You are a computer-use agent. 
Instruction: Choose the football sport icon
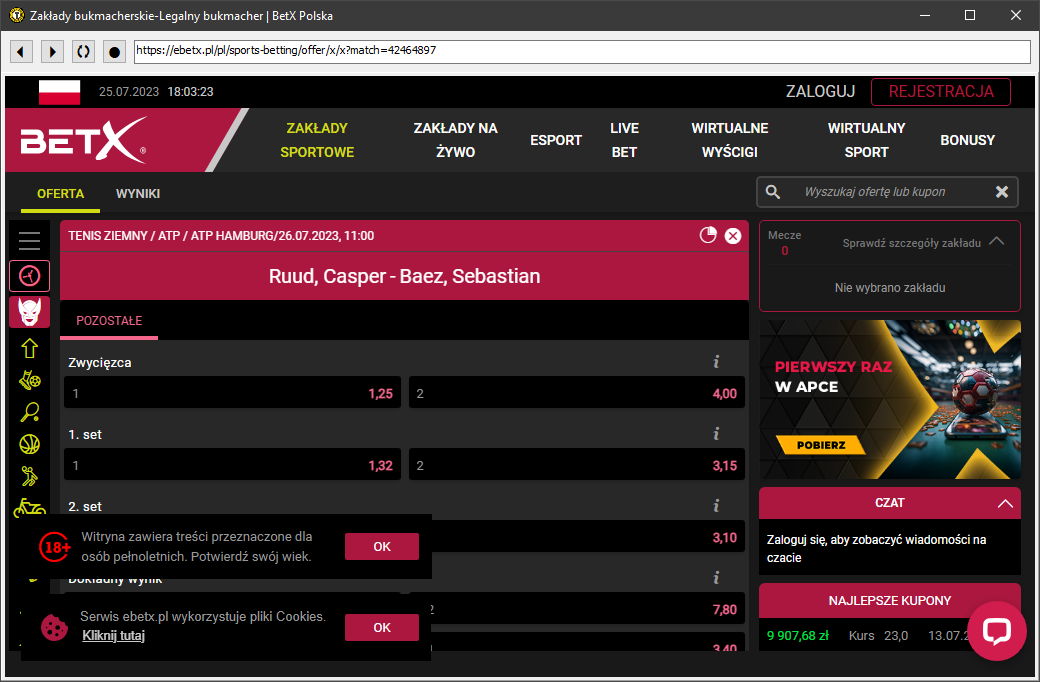click(x=29, y=380)
